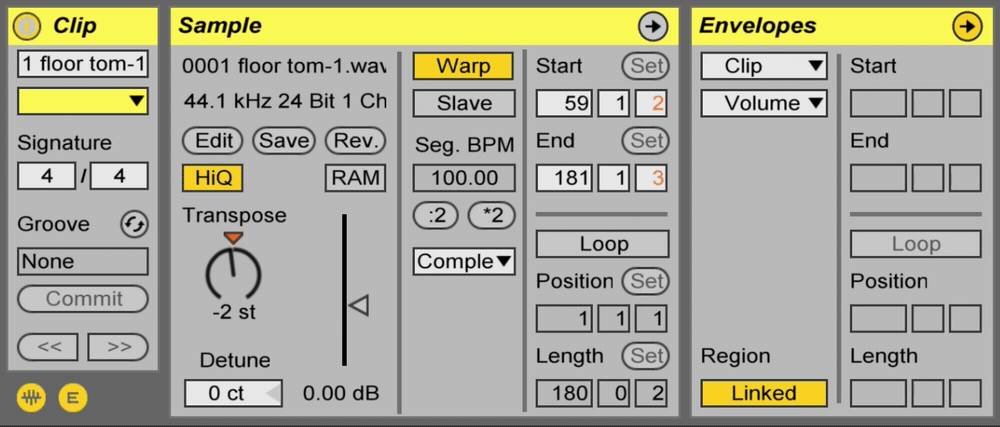Click the Groove hot-swap circular icon
1000x427 pixels.
coord(135,224)
